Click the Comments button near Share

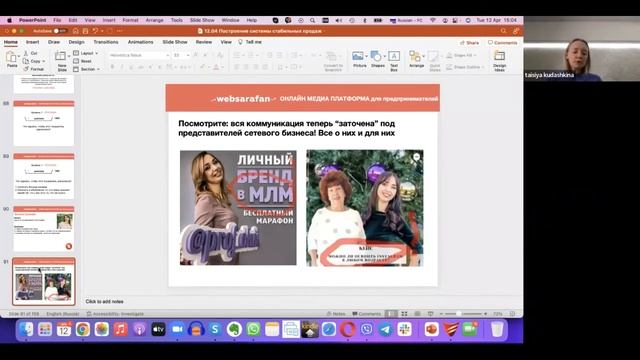[503, 42]
